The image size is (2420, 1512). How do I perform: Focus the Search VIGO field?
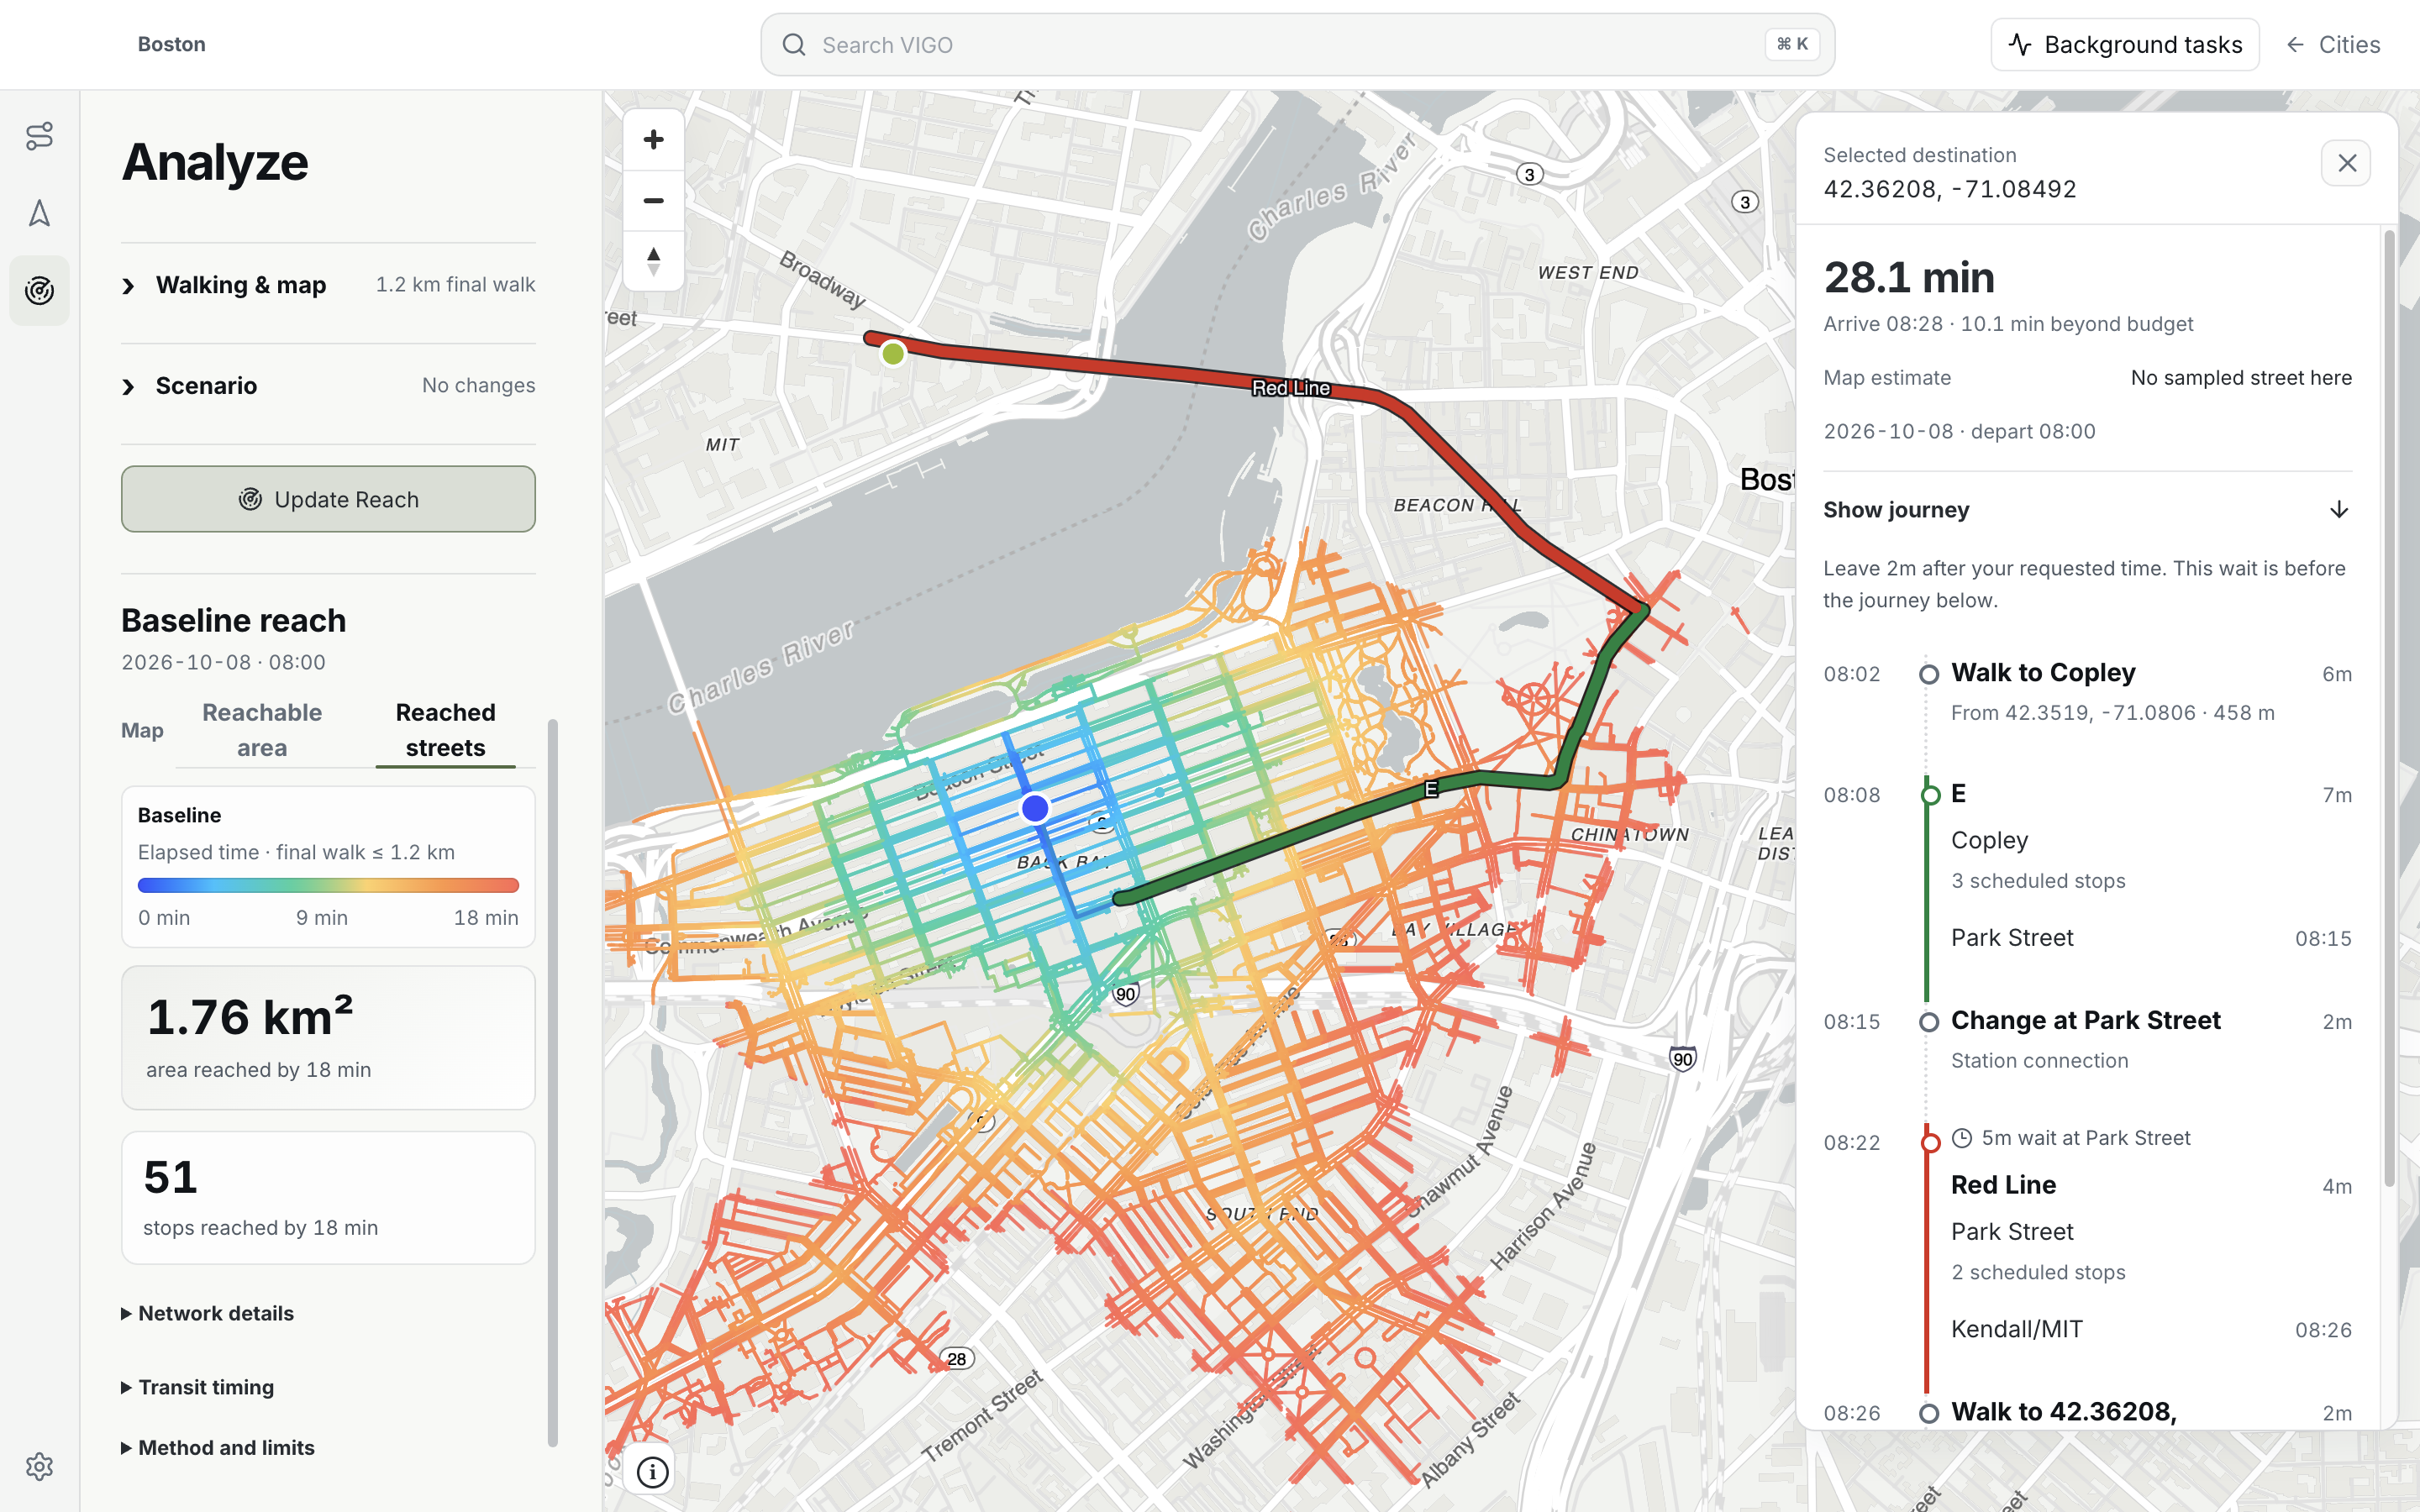pyautogui.click(x=1297, y=45)
